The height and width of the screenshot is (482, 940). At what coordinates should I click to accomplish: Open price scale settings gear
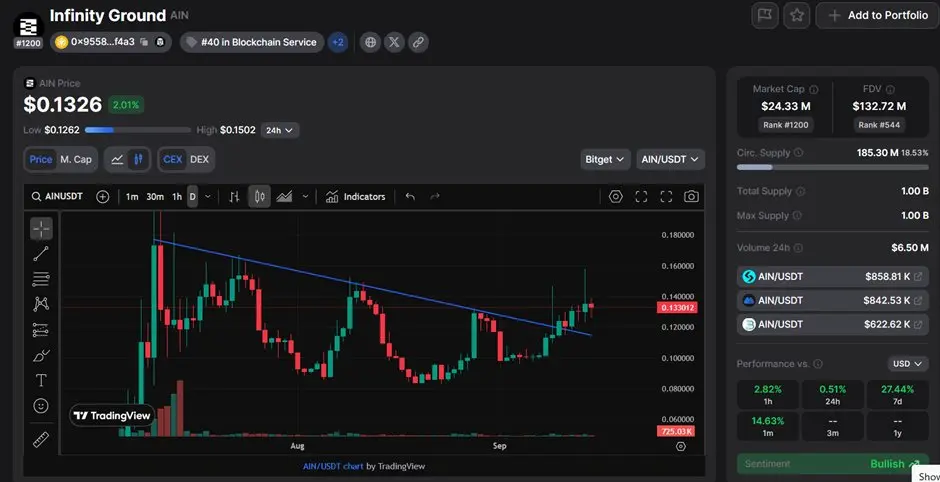click(680, 446)
